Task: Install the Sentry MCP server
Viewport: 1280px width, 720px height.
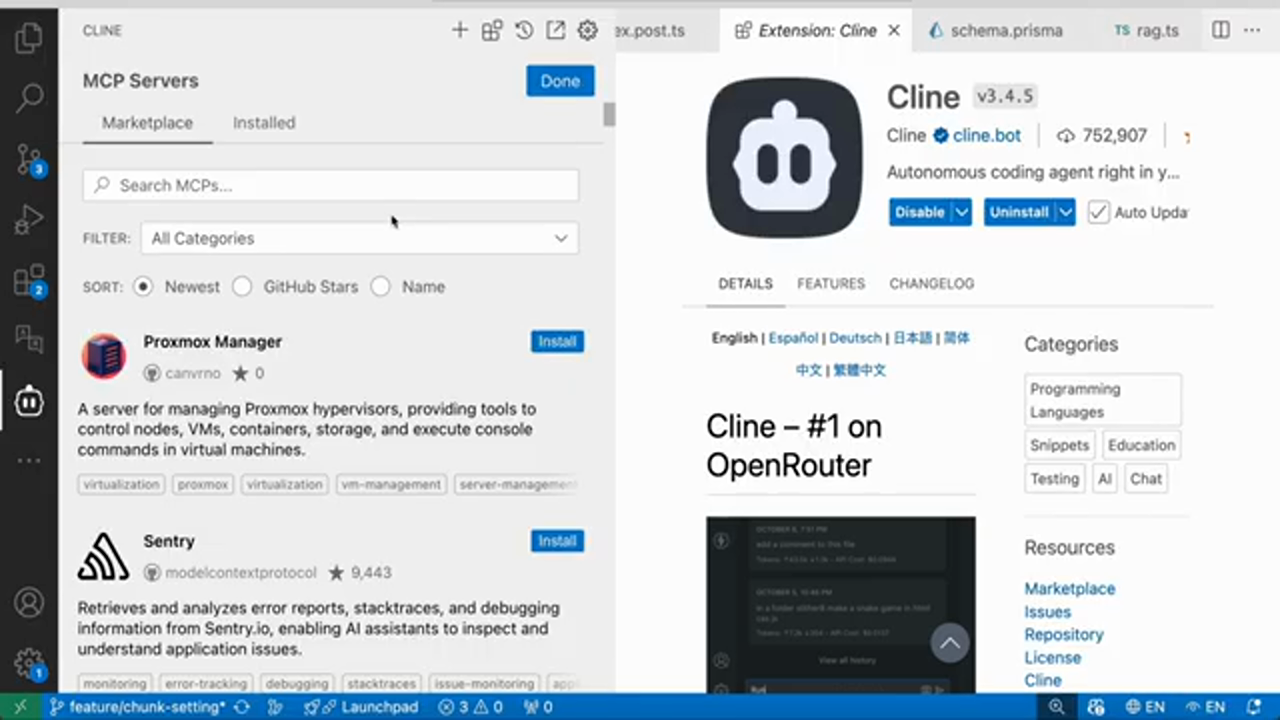Action: (x=557, y=541)
